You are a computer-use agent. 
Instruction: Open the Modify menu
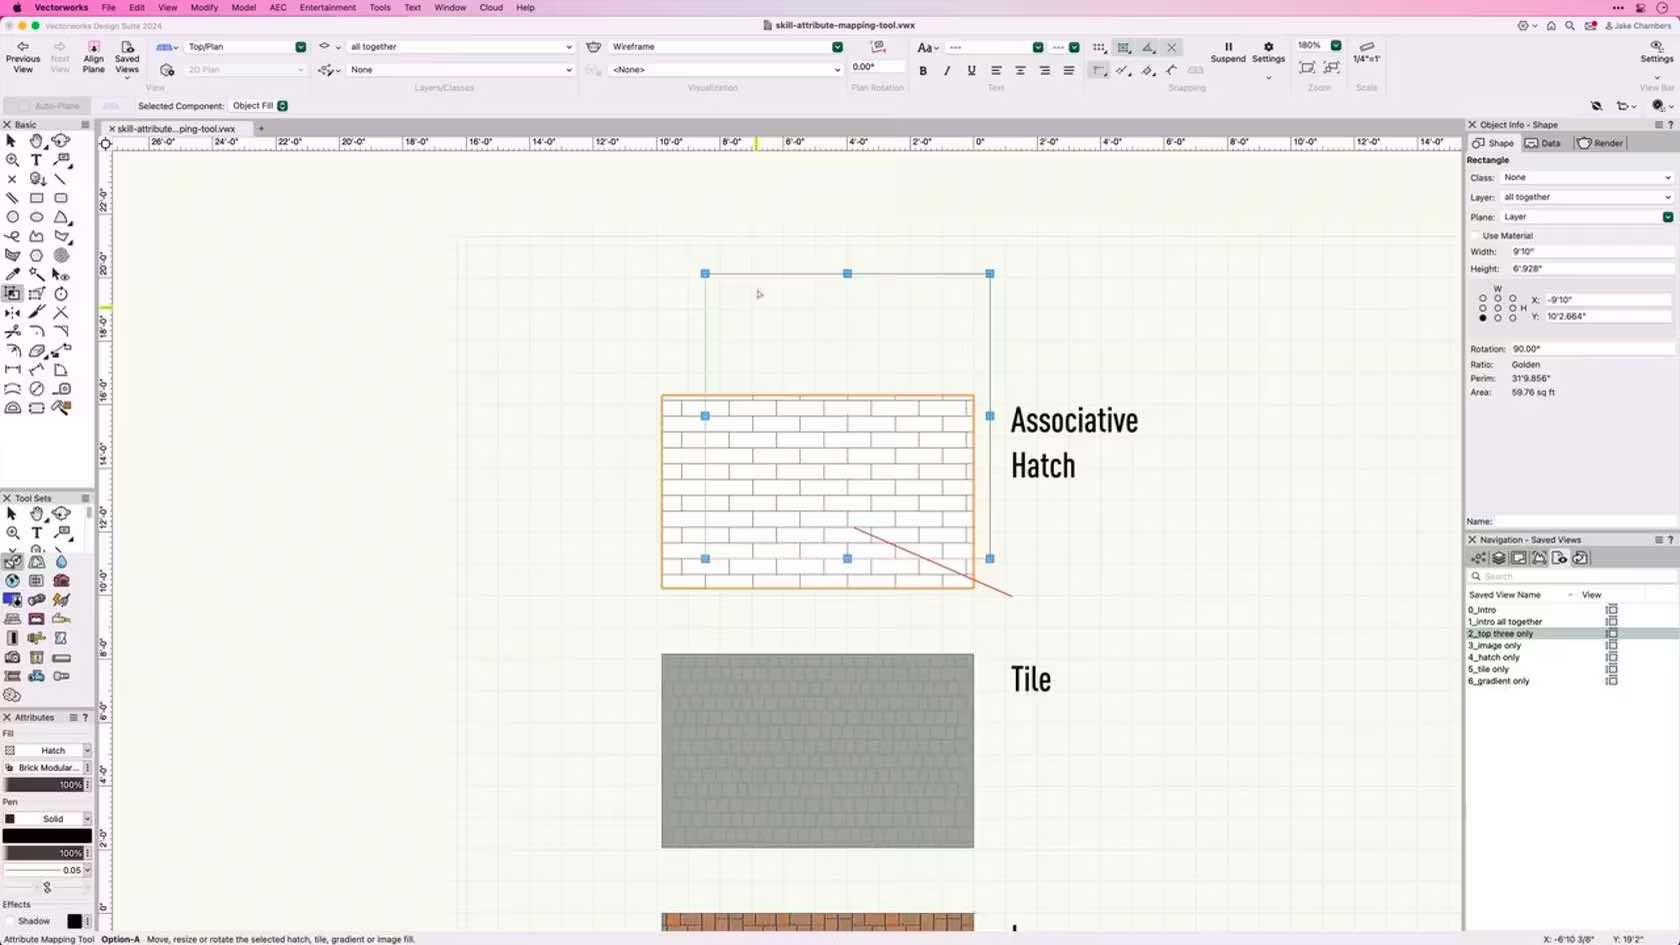click(204, 7)
